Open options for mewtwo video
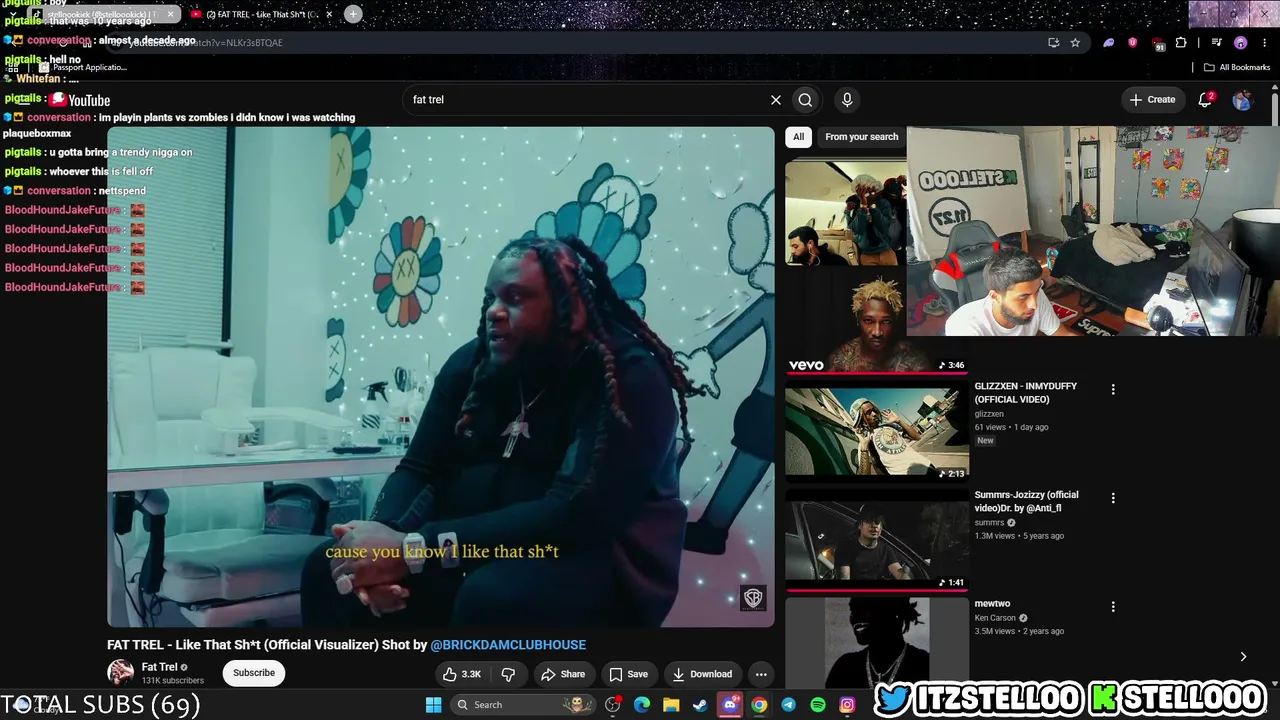 [x=1113, y=607]
